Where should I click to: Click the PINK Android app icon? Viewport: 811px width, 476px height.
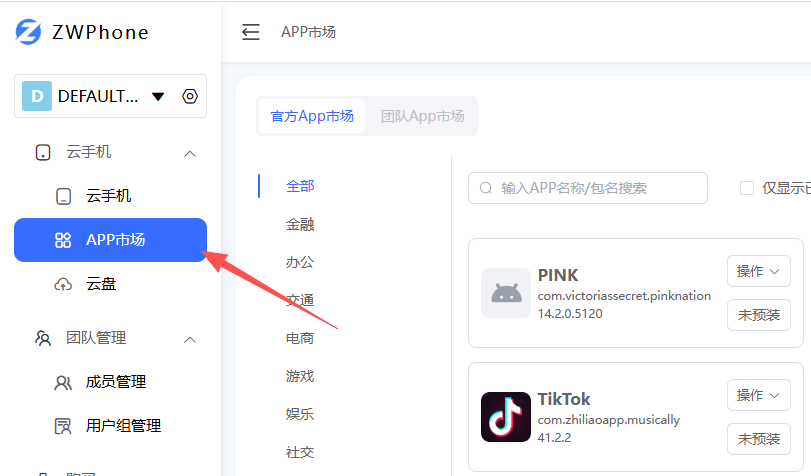pyautogui.click(x=506, y=293)
